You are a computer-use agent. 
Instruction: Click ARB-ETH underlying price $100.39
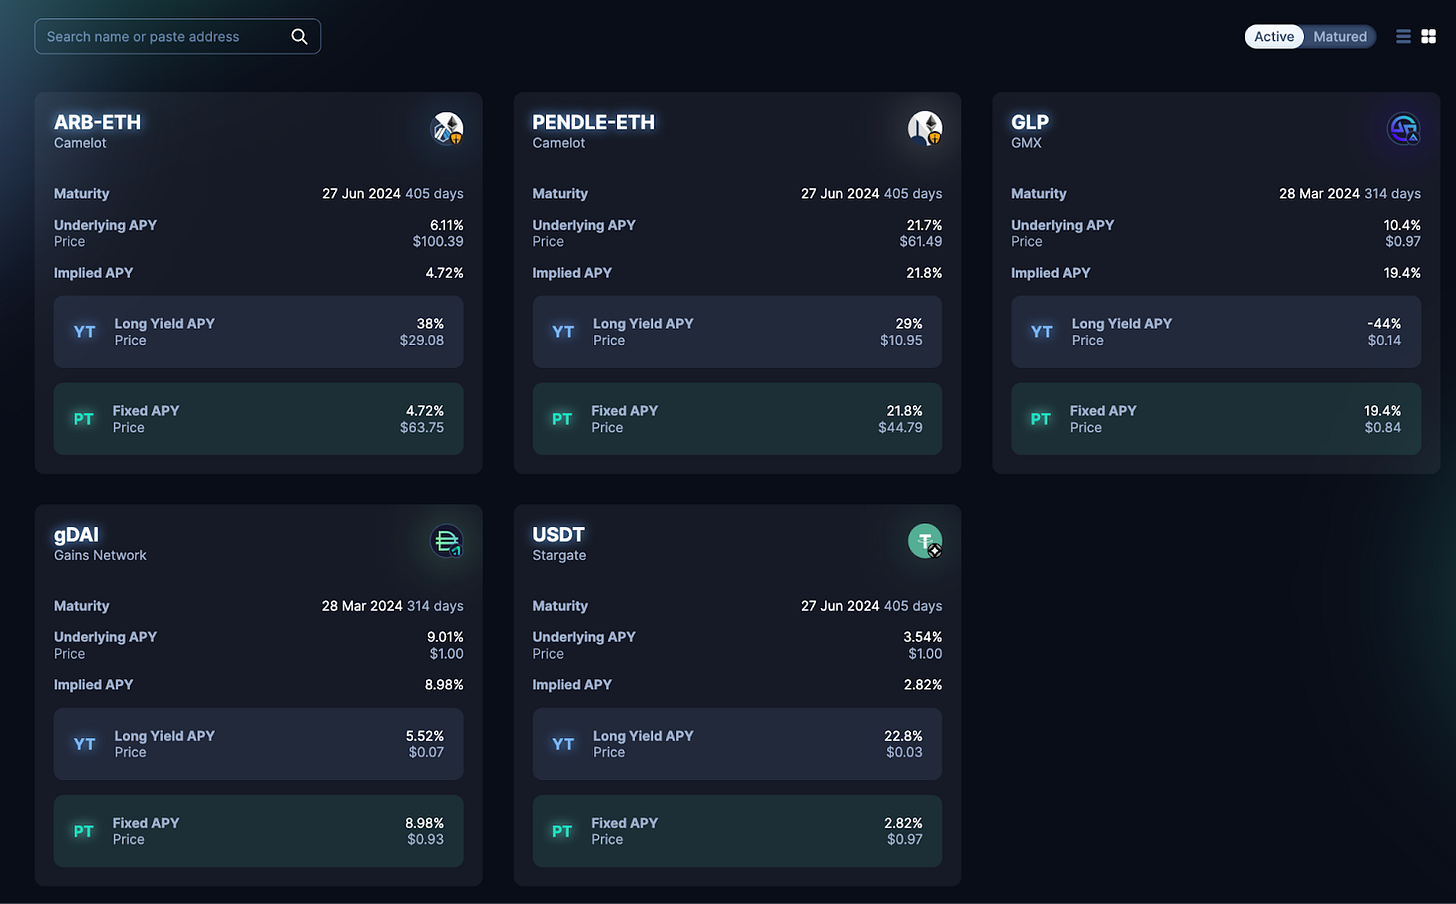click(438, 242)
